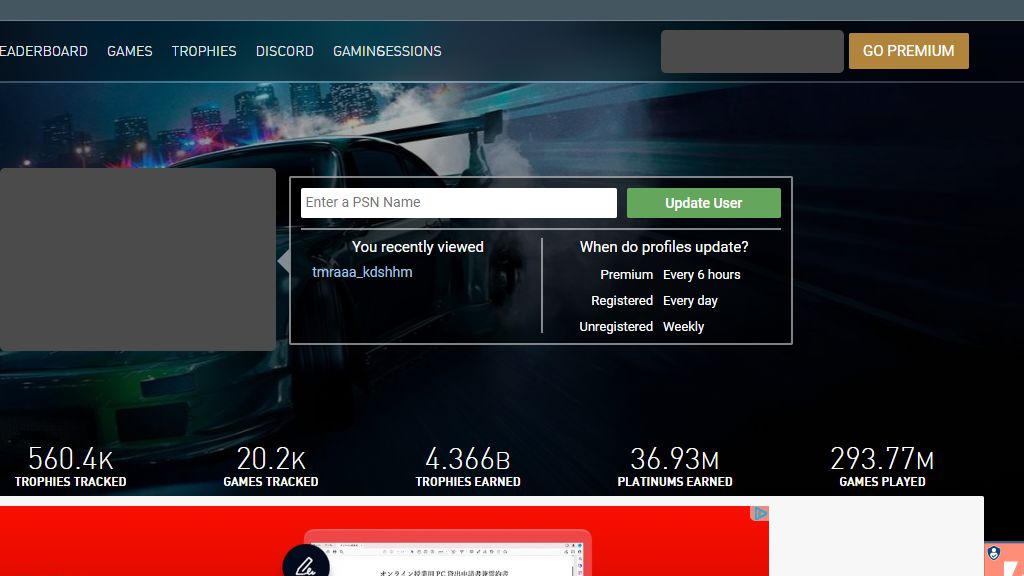The width and height of the screenshot is (1024, 576).
Task: Click the green Update User button
Action: coord(703,203)
